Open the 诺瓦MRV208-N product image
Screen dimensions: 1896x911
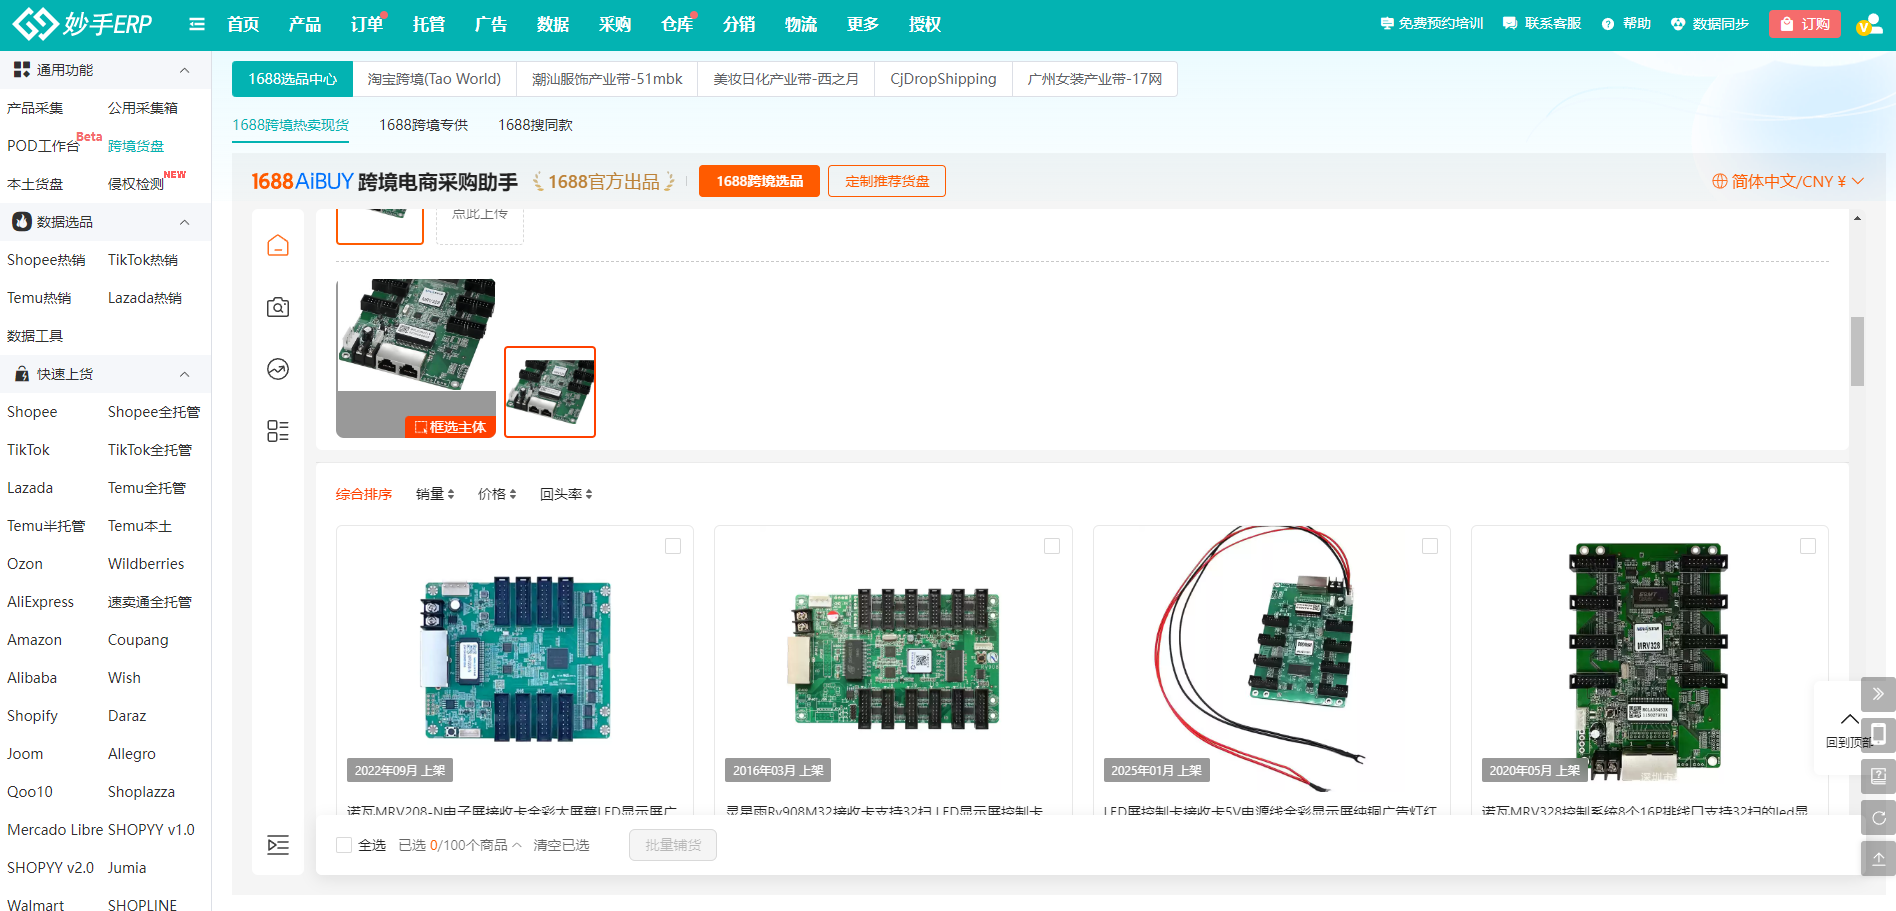pyautogui.click(x=515, y=660)
